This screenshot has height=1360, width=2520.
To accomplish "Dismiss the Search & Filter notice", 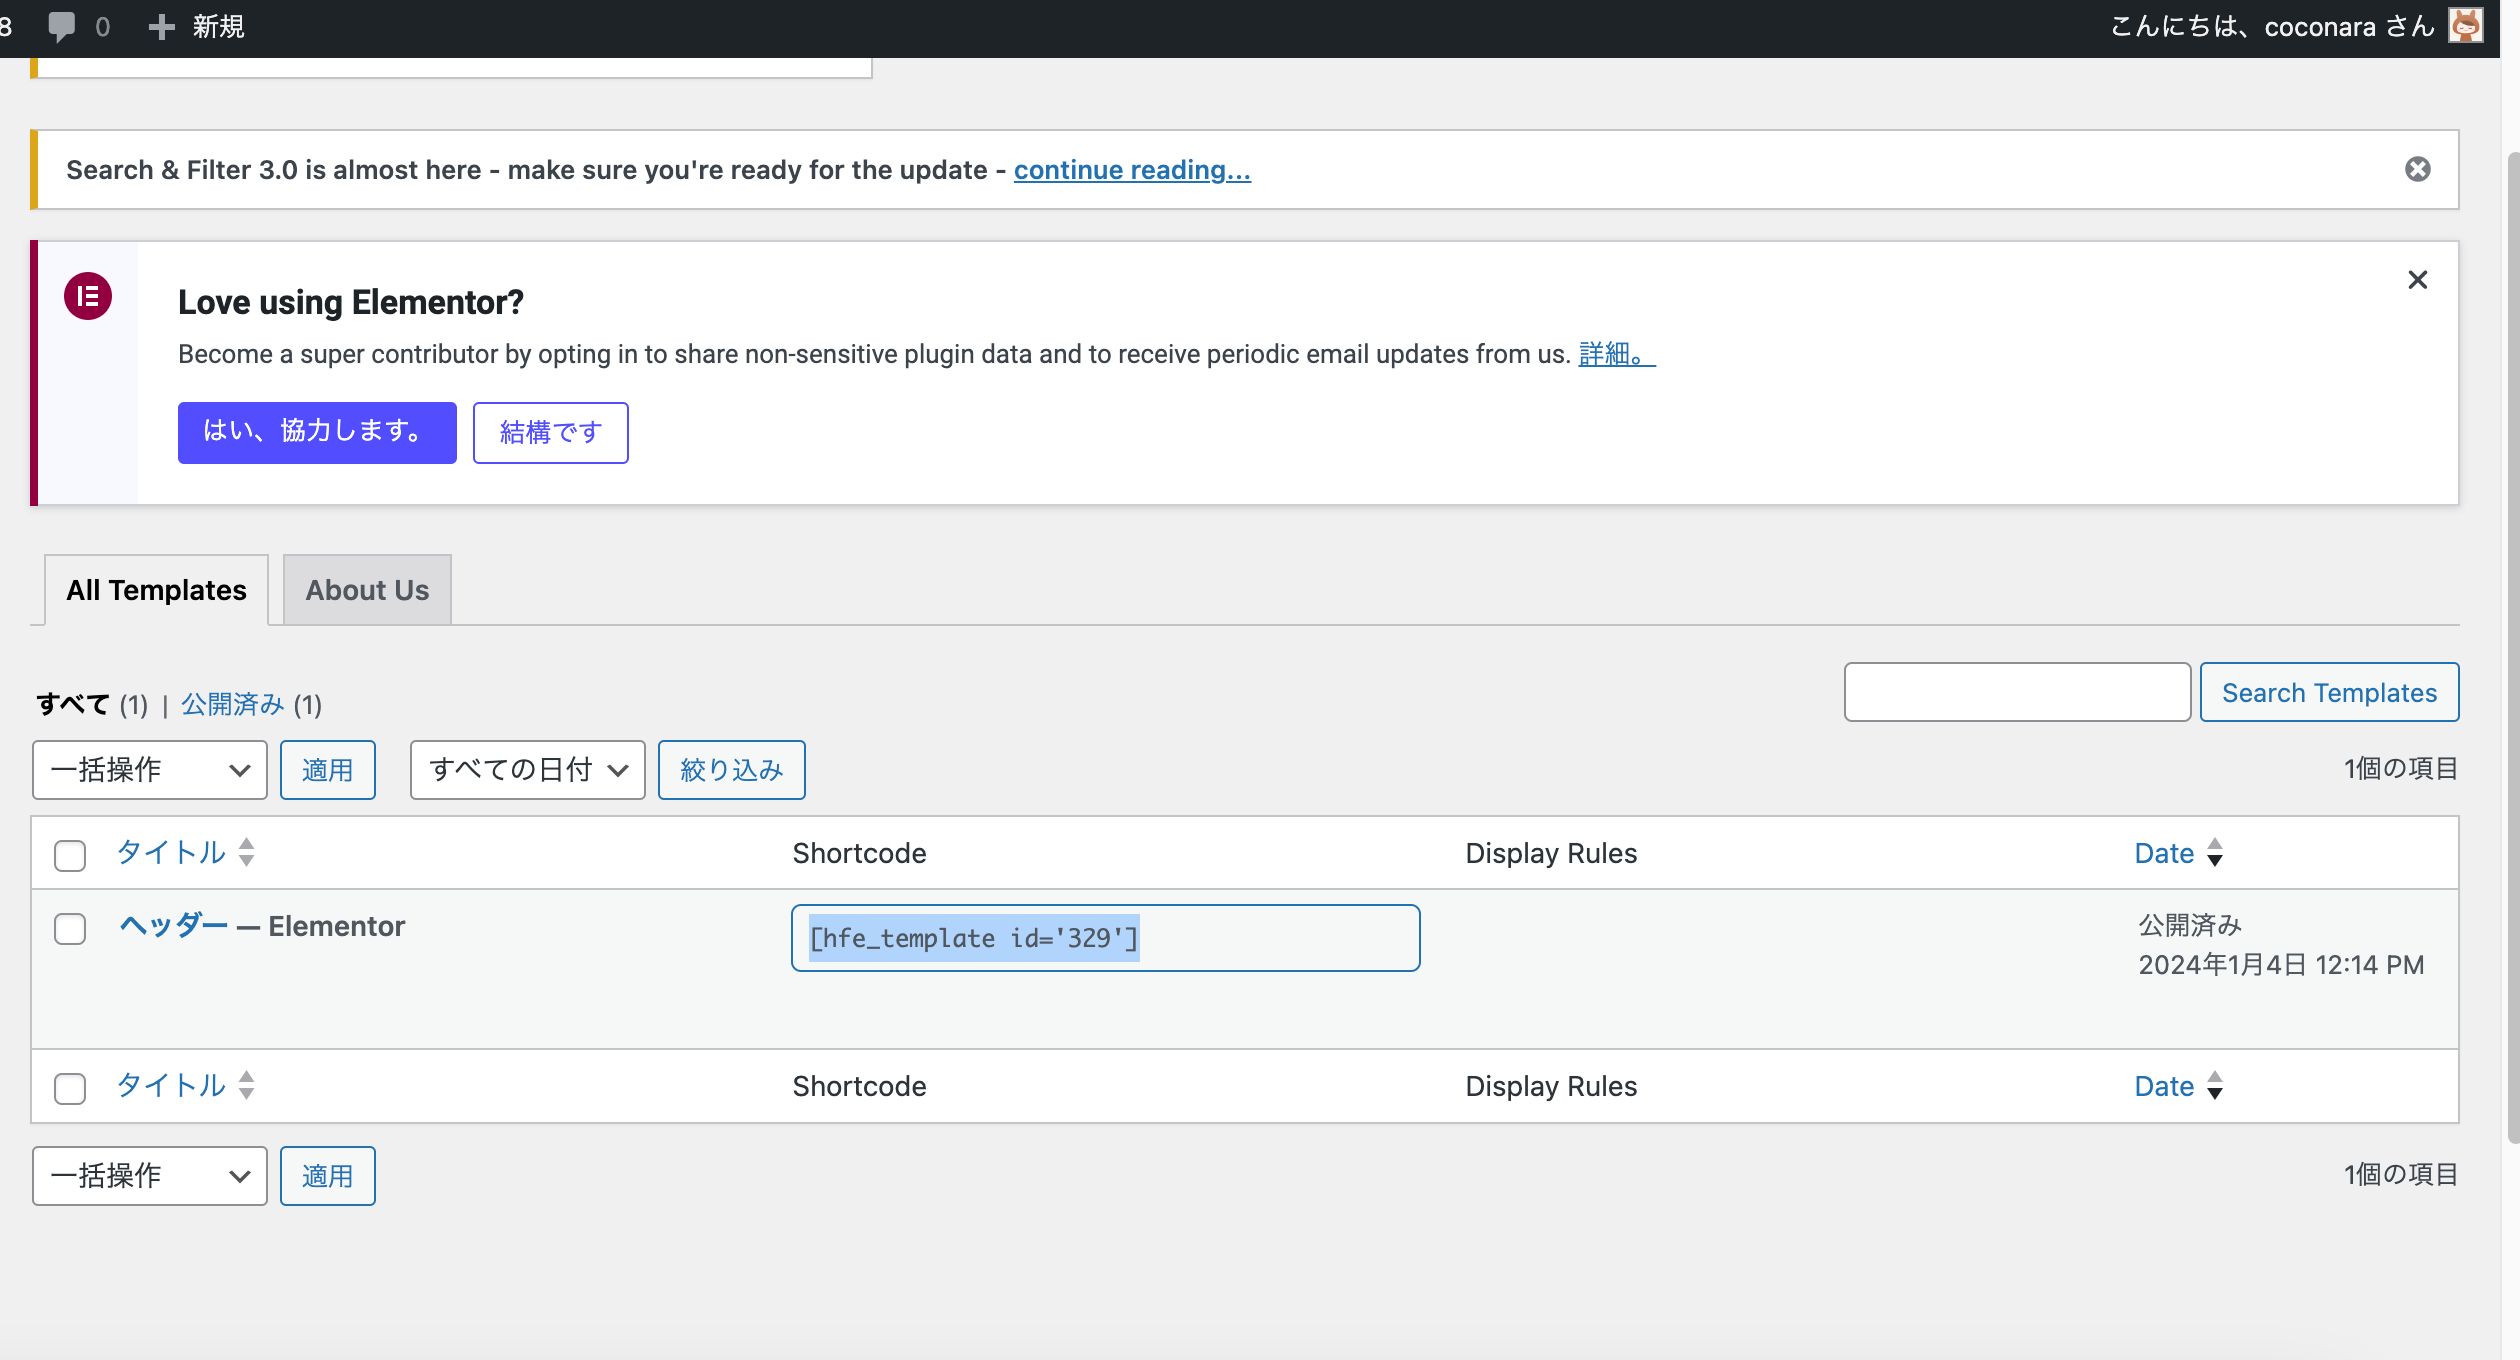I will 2417,169.
